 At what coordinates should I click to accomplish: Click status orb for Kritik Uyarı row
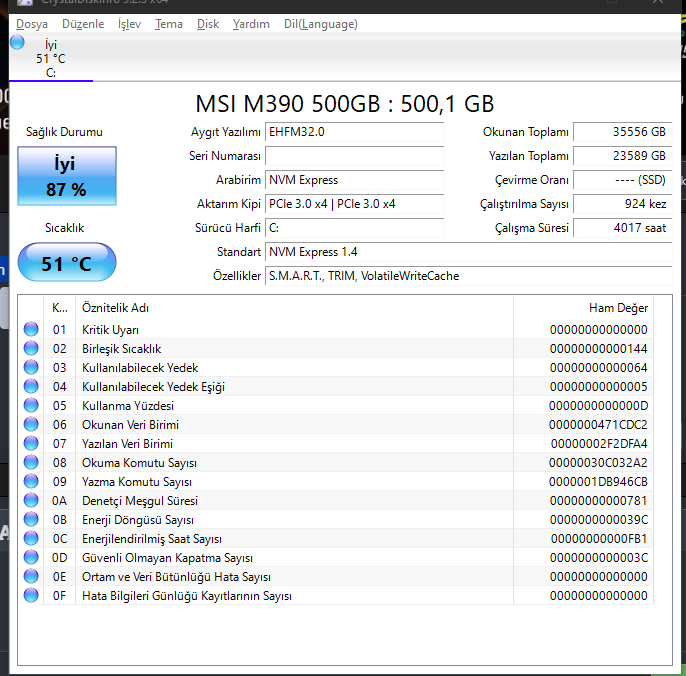31,329
